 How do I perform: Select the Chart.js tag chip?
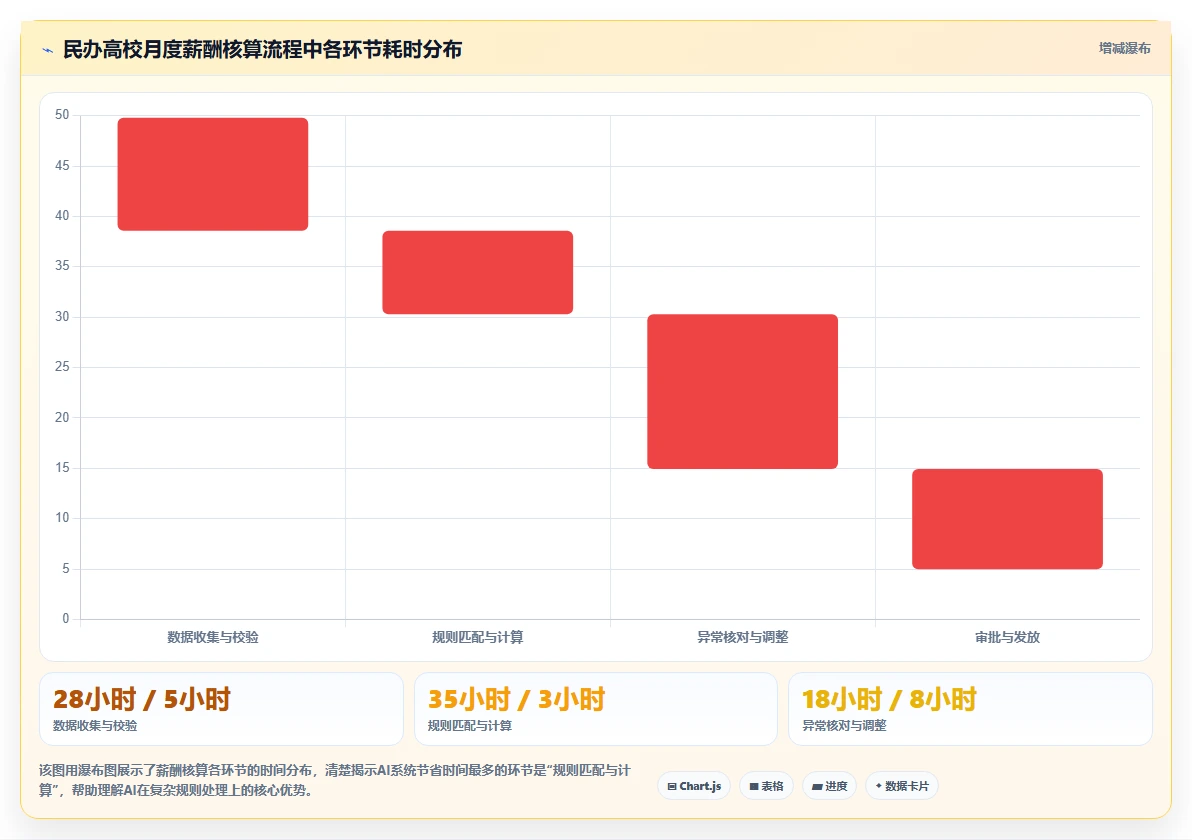pyautogui.click(x=694, y=786)
